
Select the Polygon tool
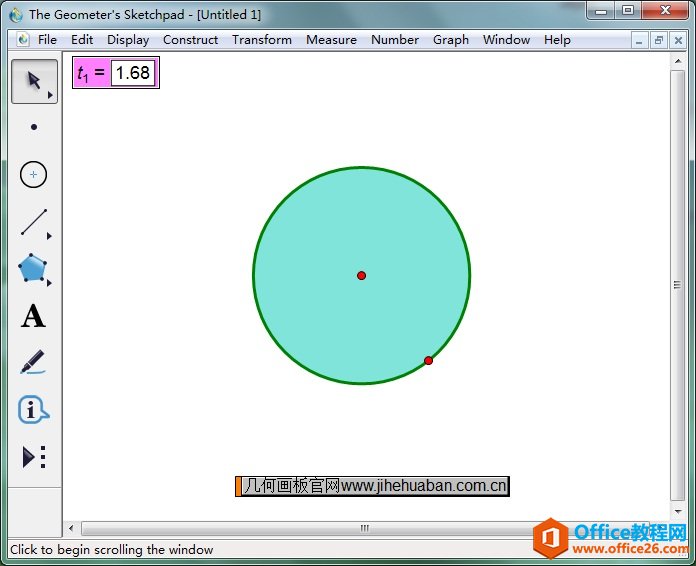[33, 268]
